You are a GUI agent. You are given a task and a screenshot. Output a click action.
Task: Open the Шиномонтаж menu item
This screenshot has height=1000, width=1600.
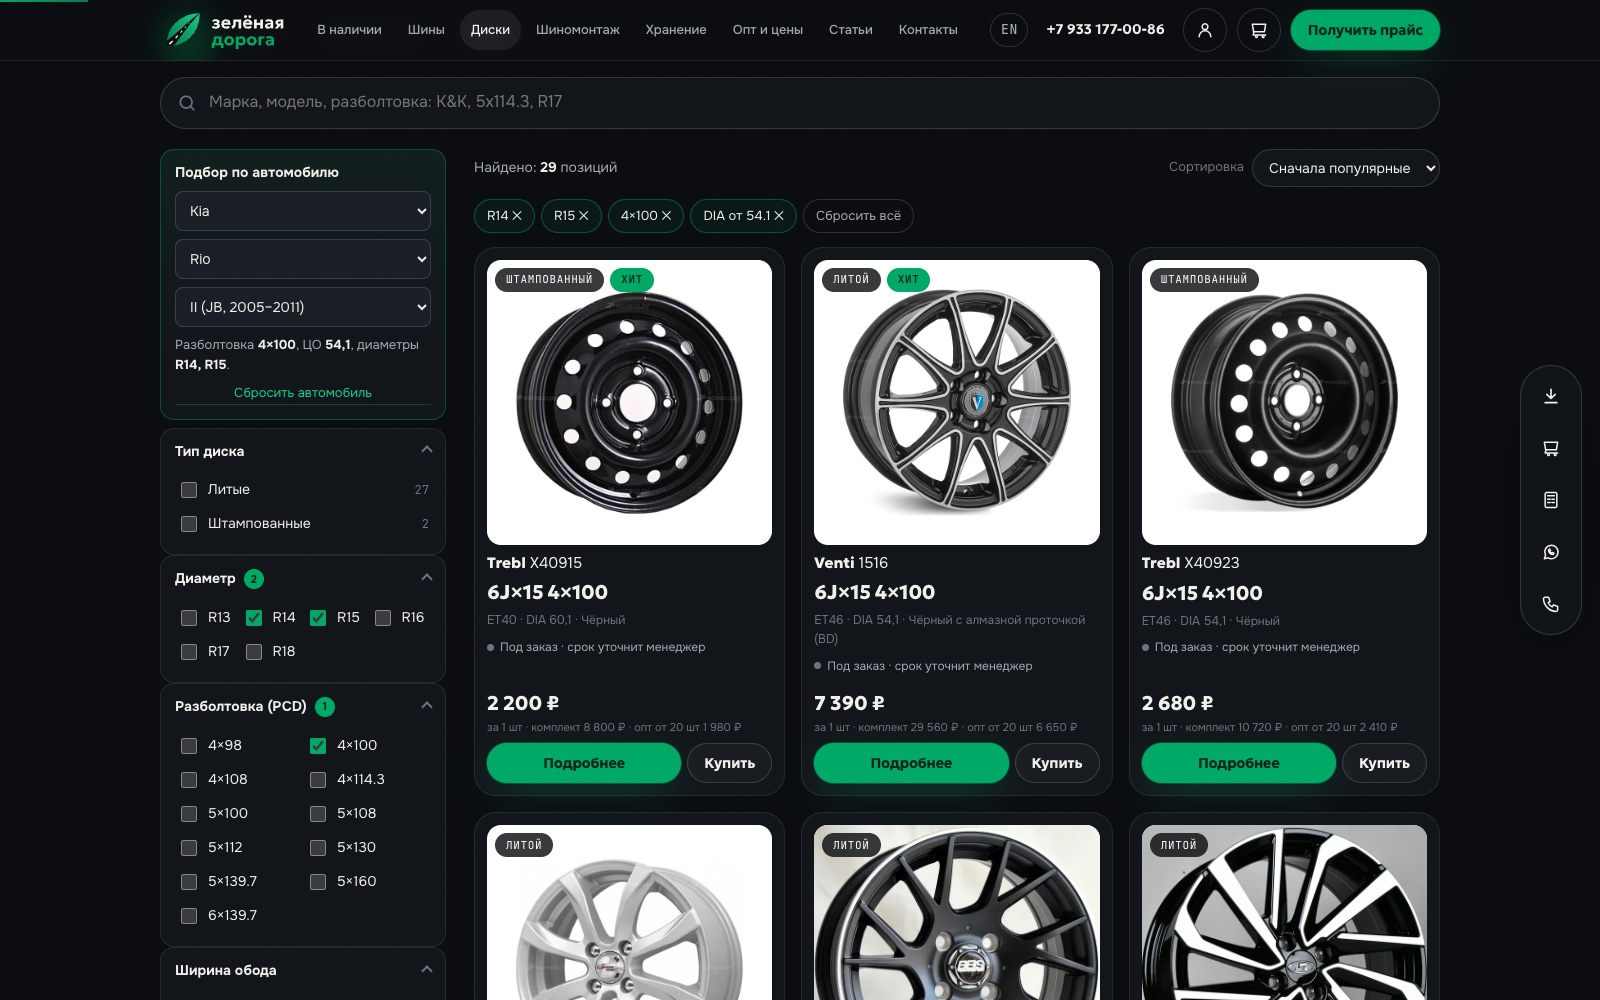click(578, 30)
